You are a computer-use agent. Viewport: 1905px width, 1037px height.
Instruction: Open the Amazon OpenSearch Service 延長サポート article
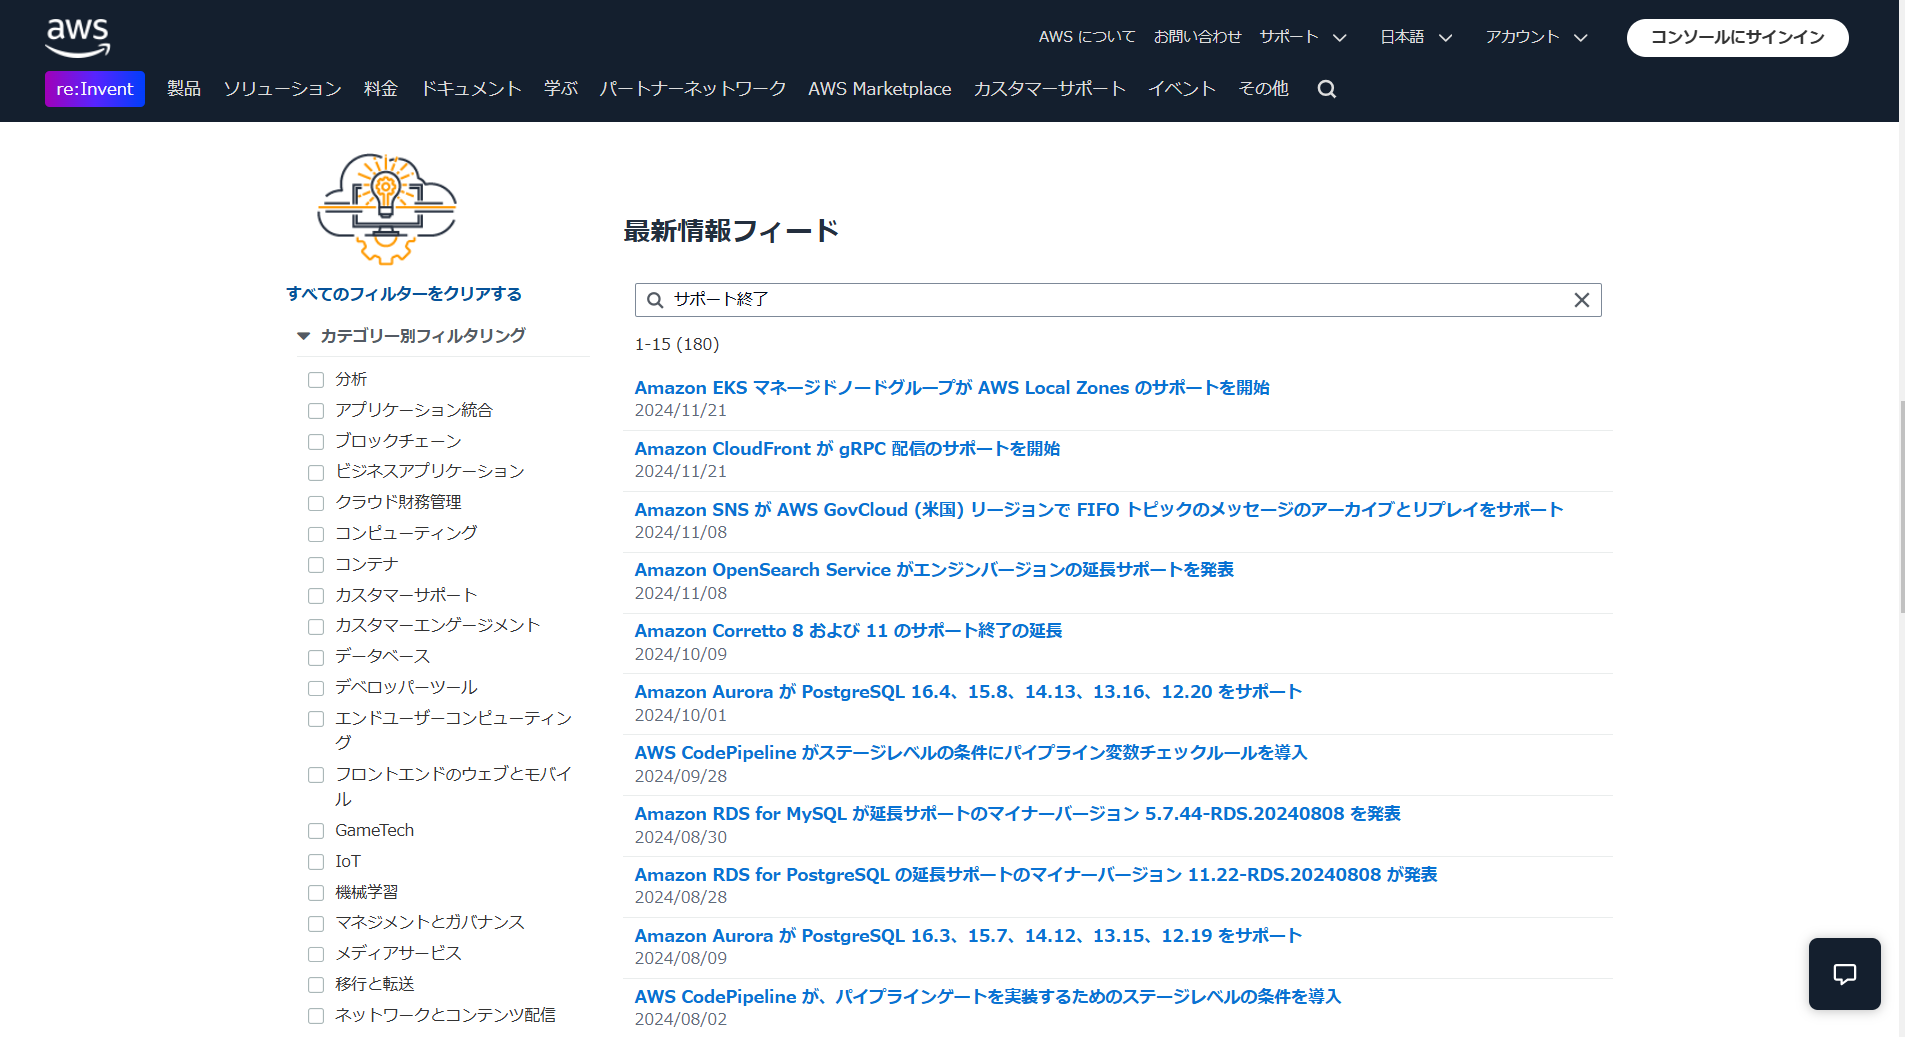click(934, 570)
